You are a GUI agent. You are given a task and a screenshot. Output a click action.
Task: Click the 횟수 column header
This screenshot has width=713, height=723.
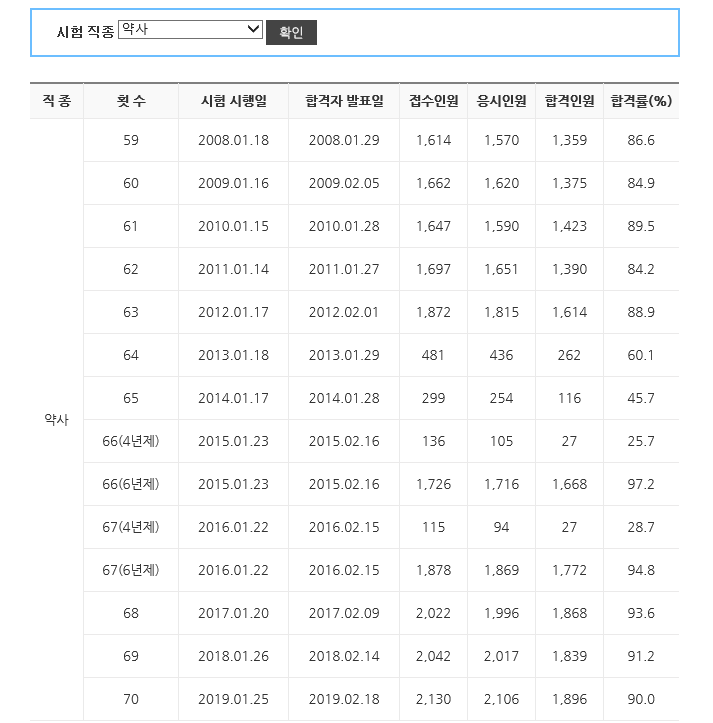[x=131, y=101]
